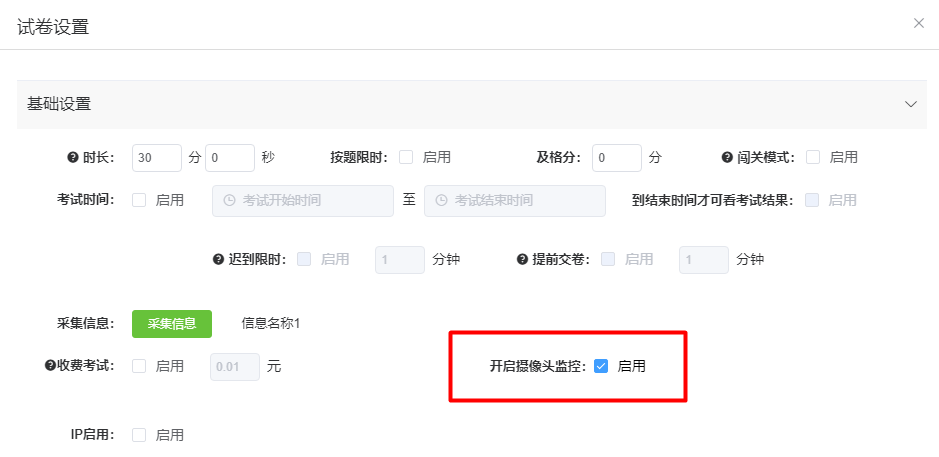Image resolution: width=939 pixels, height=457 pixels.
Task: Enable the 考试时间 checkbox
Action: pyautogui.click(x=139, y=200)
